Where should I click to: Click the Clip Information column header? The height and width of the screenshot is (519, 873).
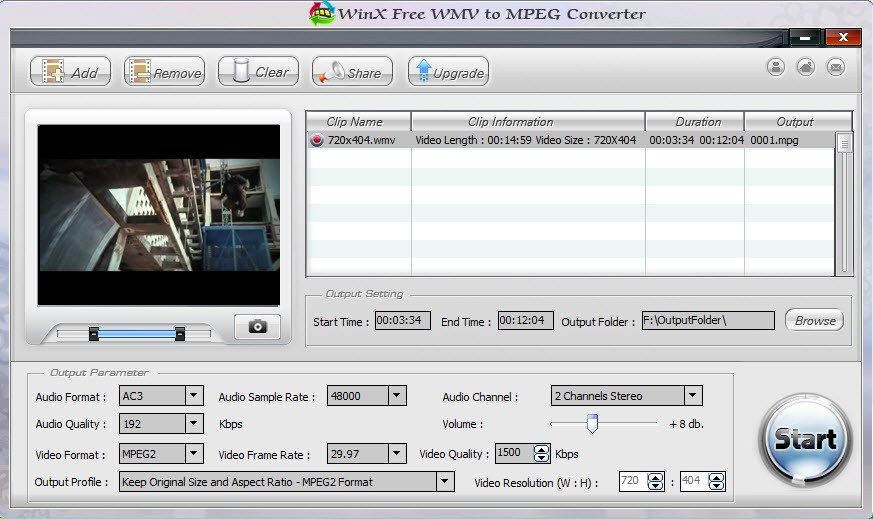click(x=528, y=121)
